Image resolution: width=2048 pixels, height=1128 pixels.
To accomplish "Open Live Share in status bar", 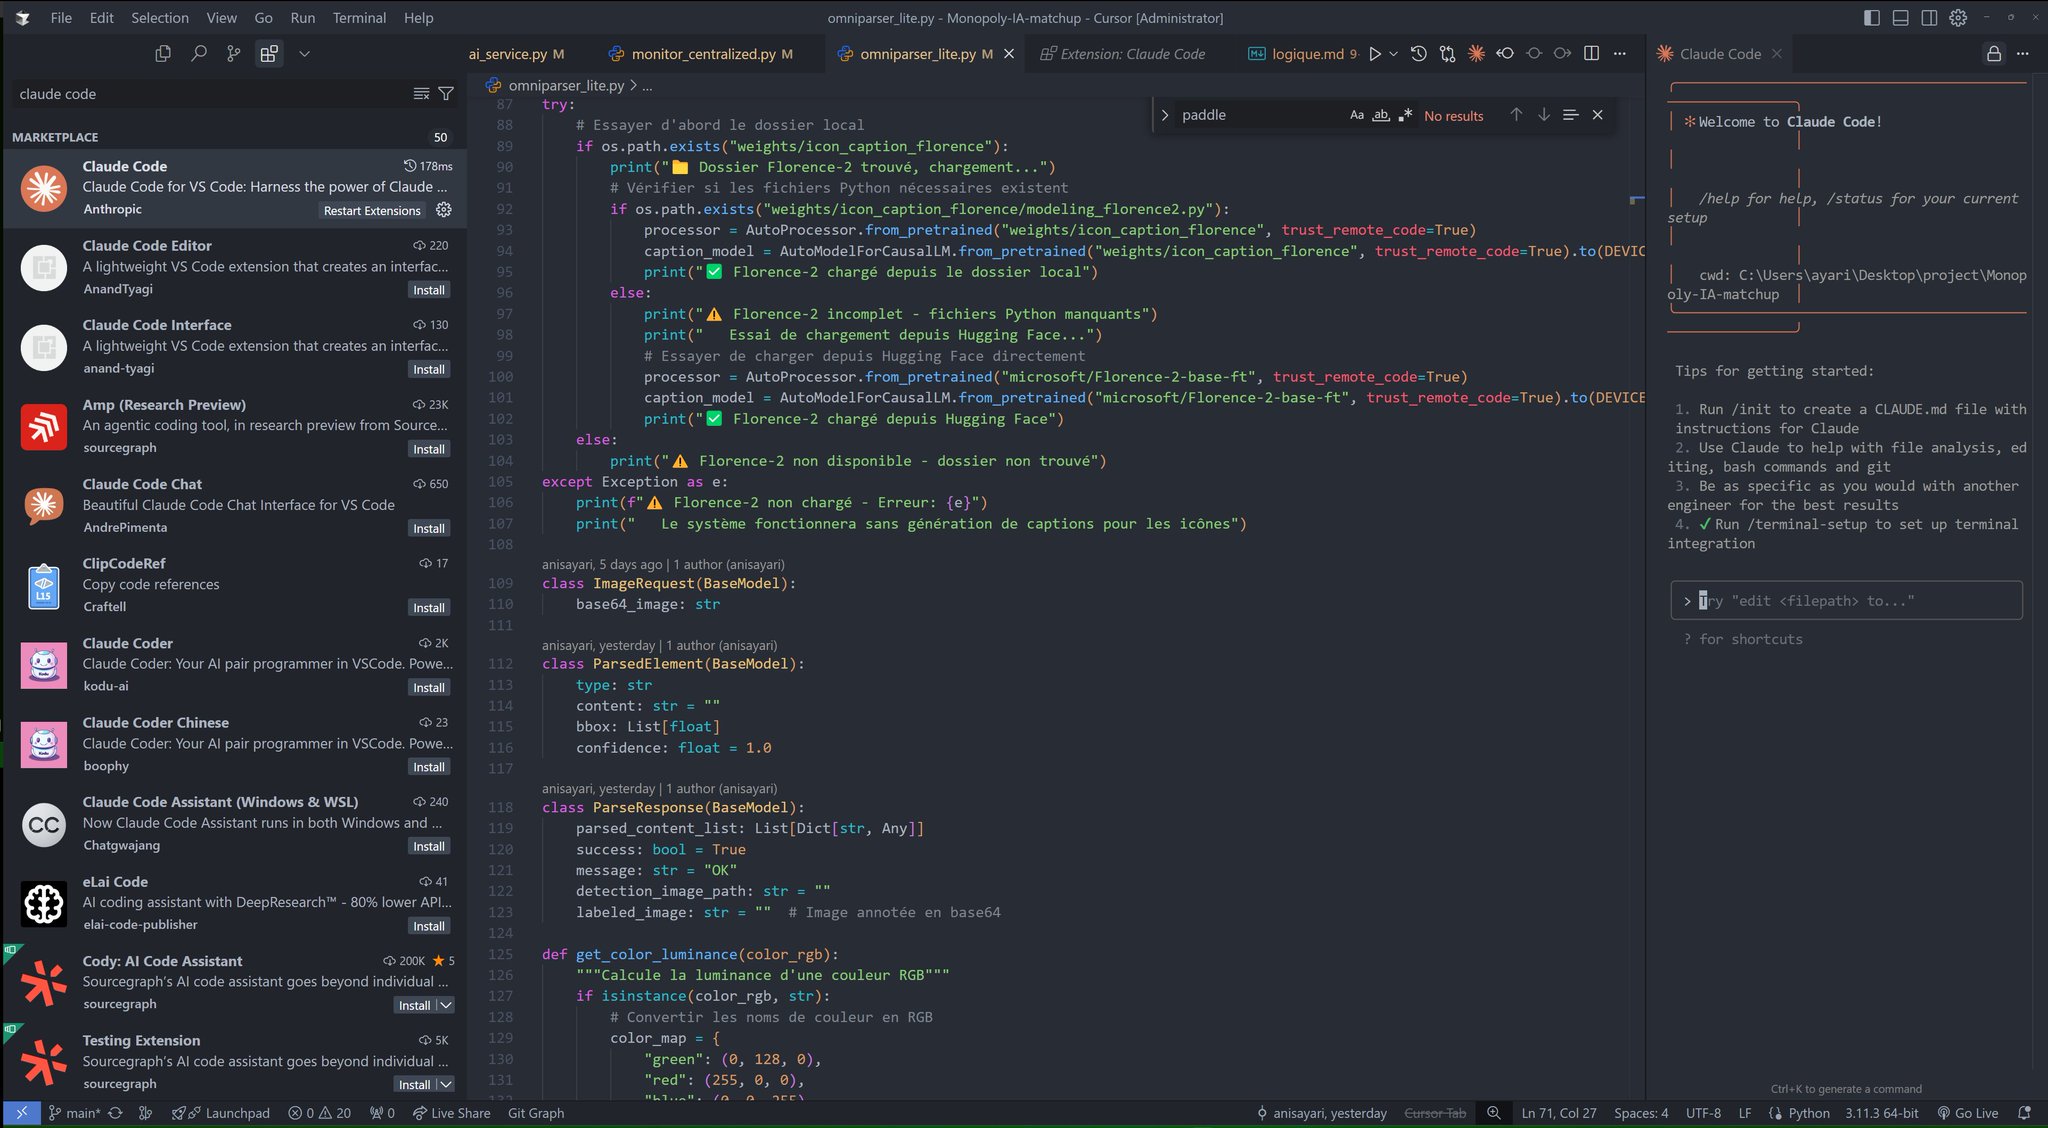I will point(451,1113).
